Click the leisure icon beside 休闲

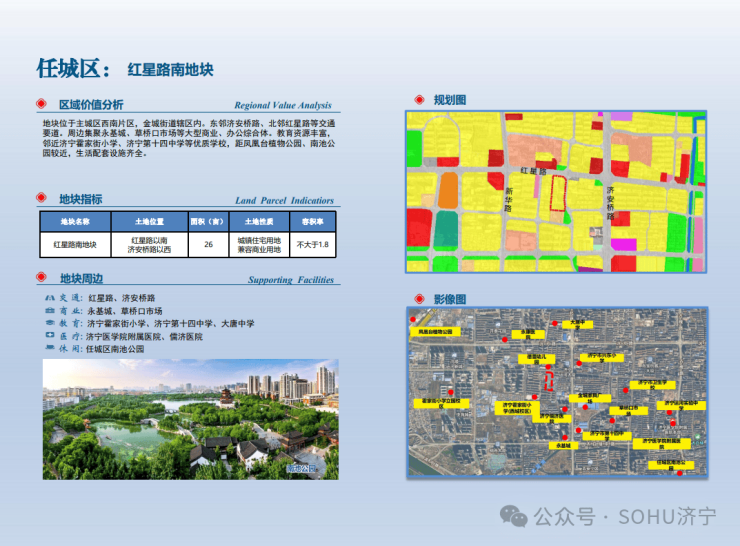(50, 348)
